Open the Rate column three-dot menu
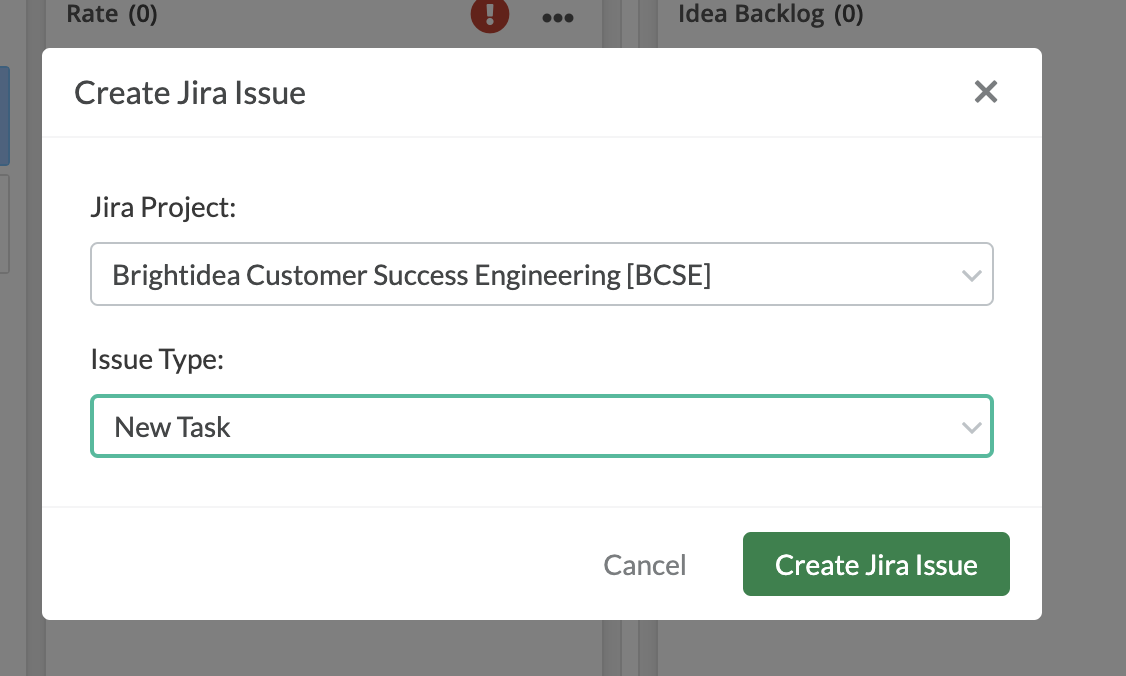1126x676 pixels. click(557, 17)
